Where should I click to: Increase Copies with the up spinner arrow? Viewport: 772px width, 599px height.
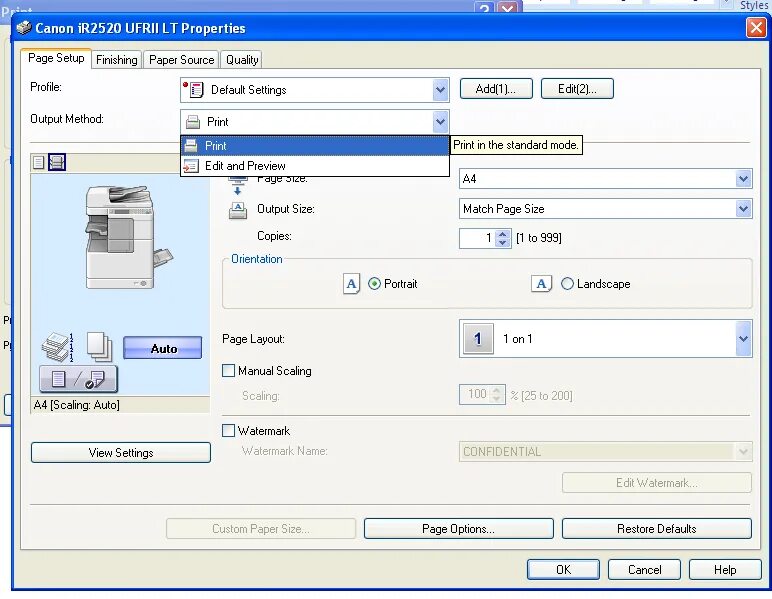point(502,234)
